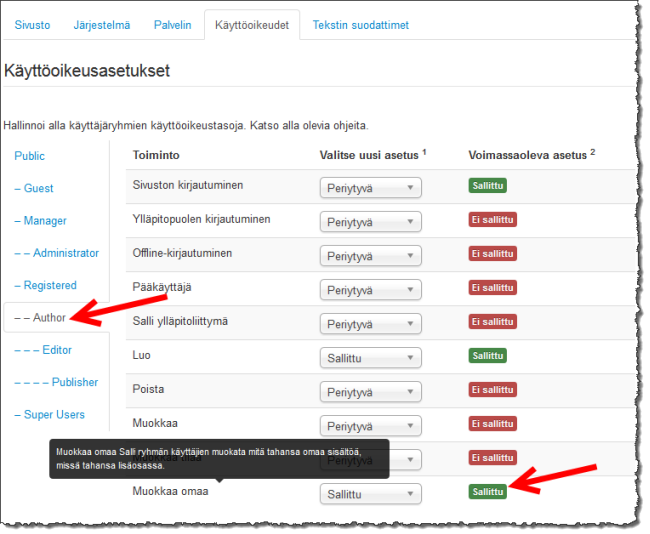The image size is (650, 534).
Task: Open dropdown for Sivuston kirjautuminen
Action: (370, 188)
